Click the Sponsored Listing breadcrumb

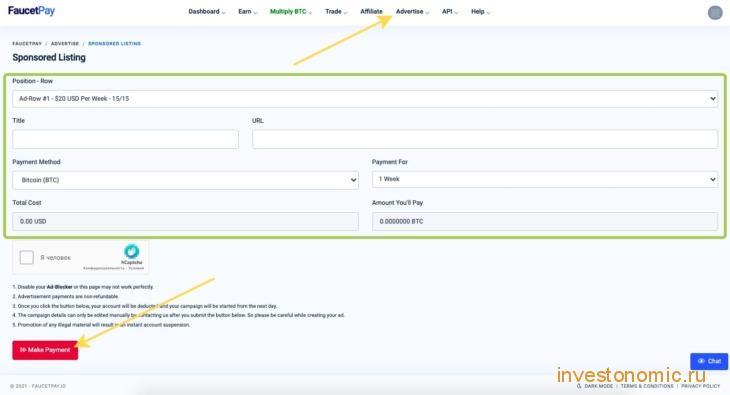115,44
